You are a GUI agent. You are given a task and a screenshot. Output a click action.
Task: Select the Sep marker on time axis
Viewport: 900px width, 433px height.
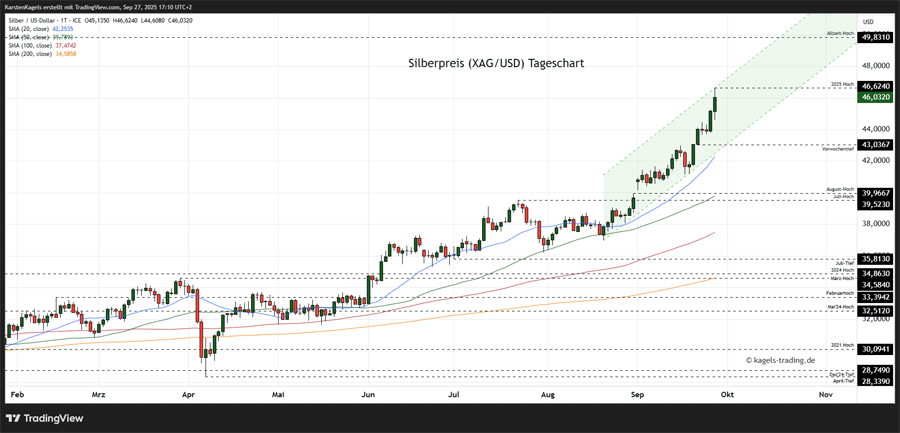637,395
